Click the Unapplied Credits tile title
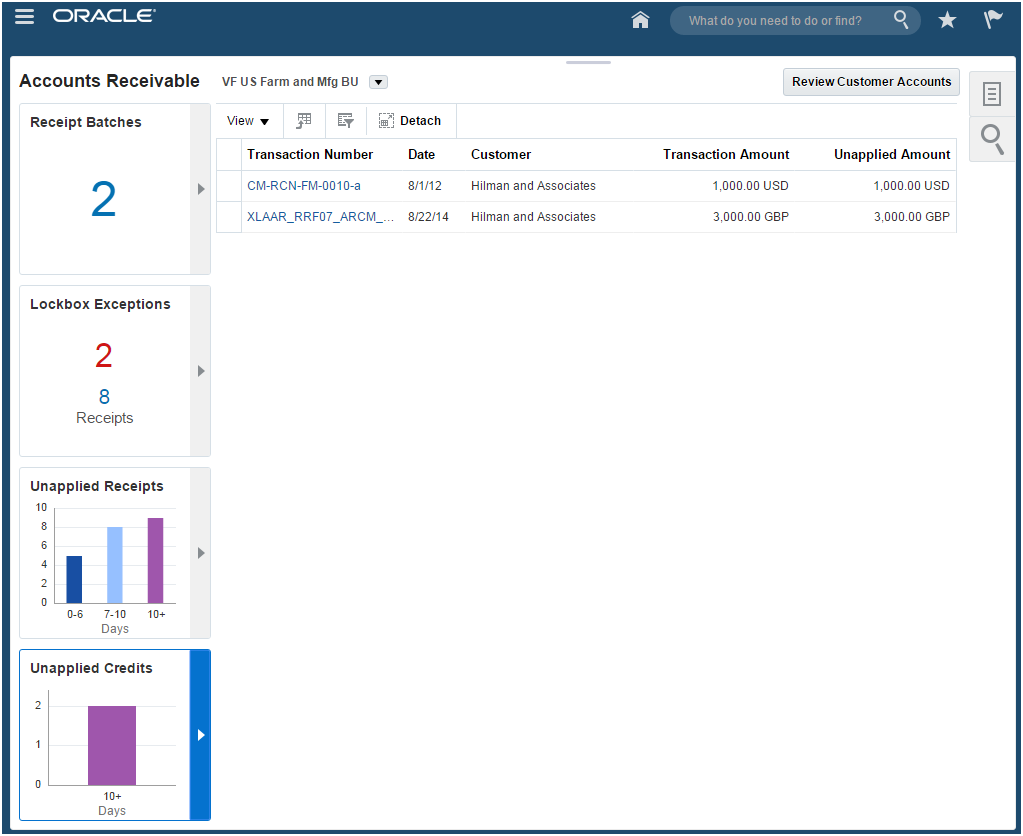1023x836 pixels. pos(91,668)
